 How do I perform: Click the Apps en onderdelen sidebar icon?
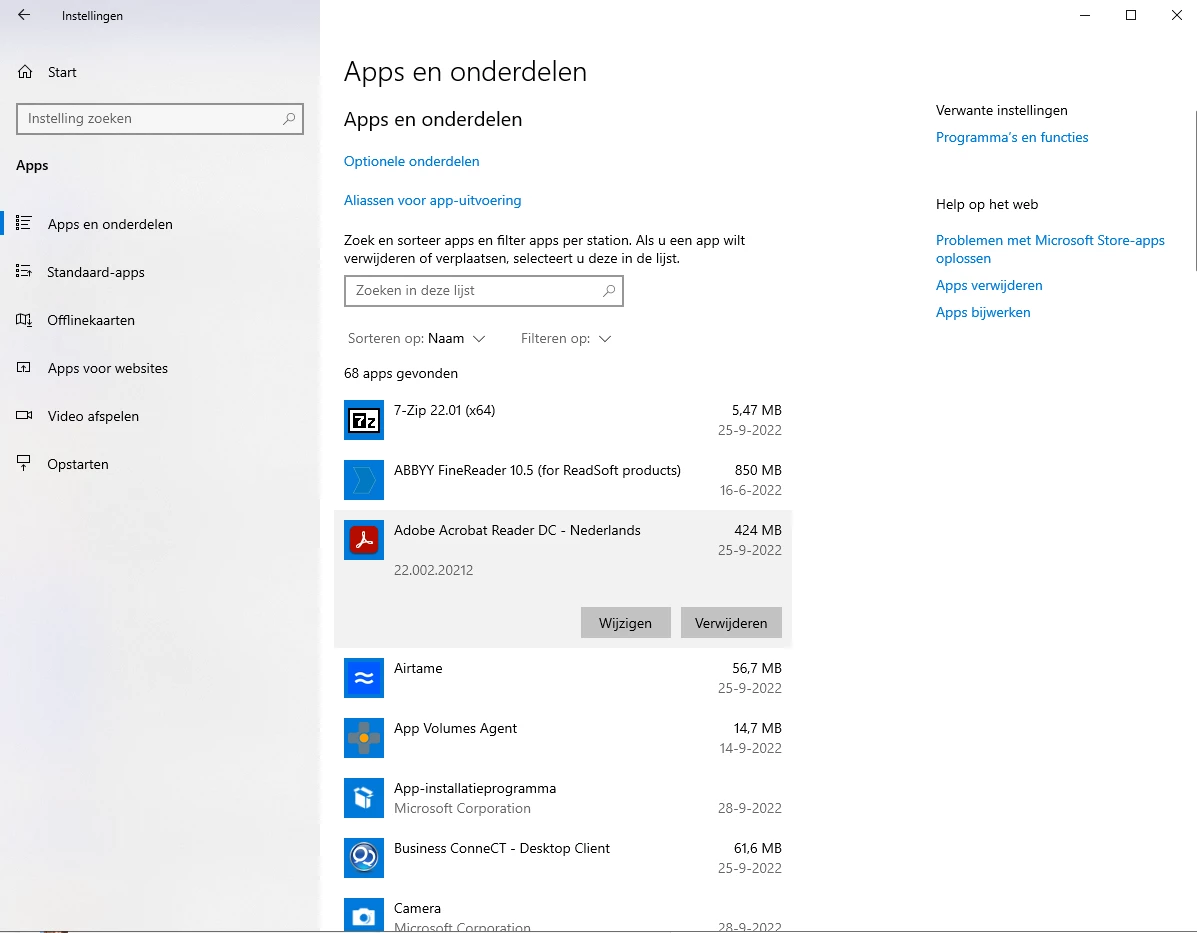click(x=24, y=223)
